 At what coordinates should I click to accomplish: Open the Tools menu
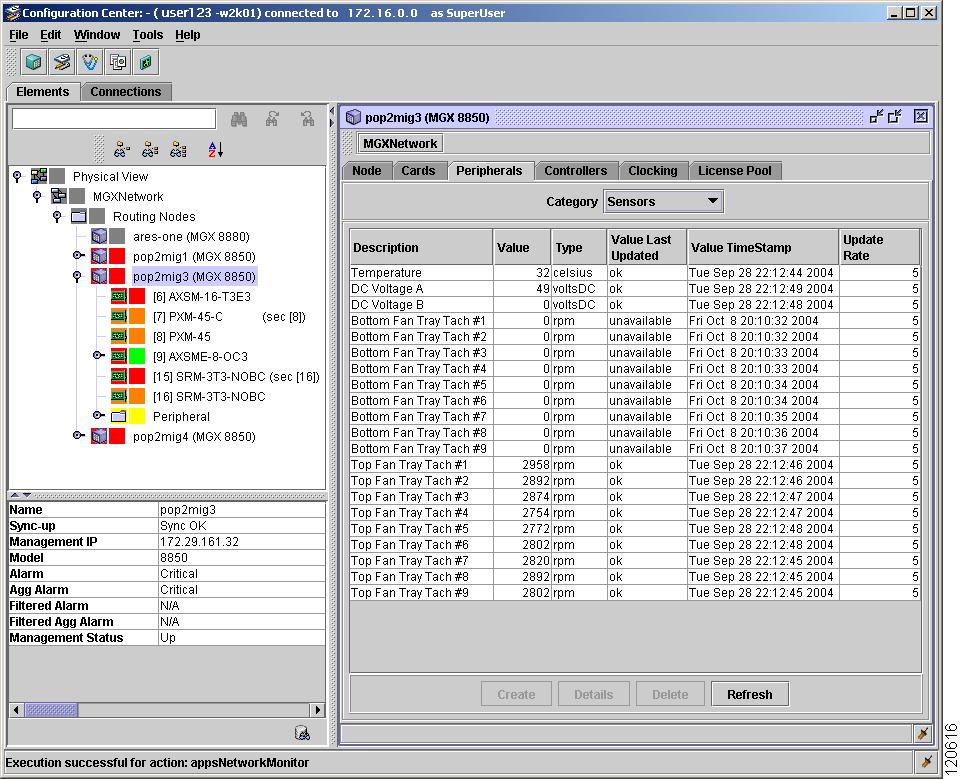point(148,35)
